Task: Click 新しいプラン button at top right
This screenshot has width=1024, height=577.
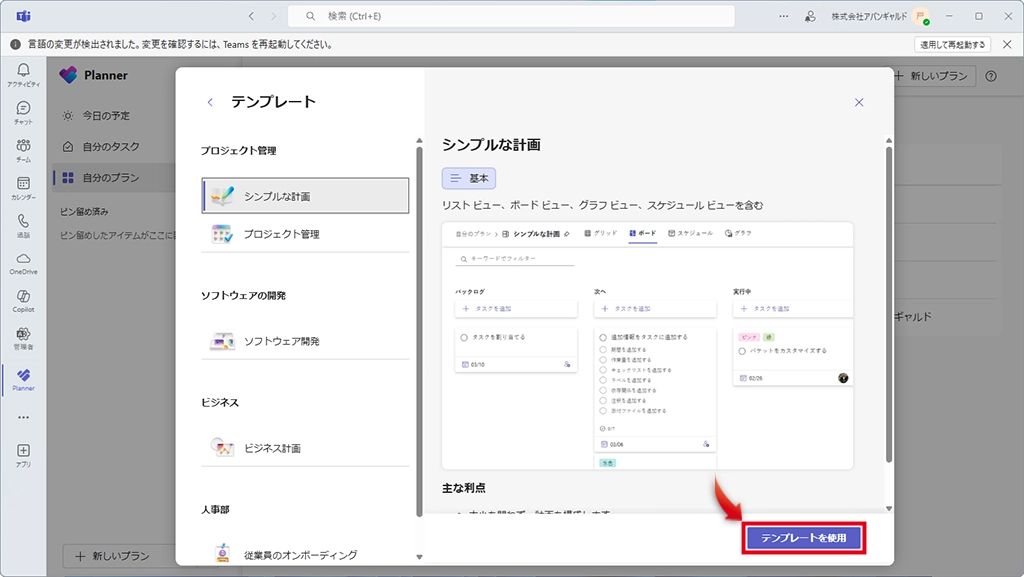Action: pyautogui.click(x=931, y=76)
